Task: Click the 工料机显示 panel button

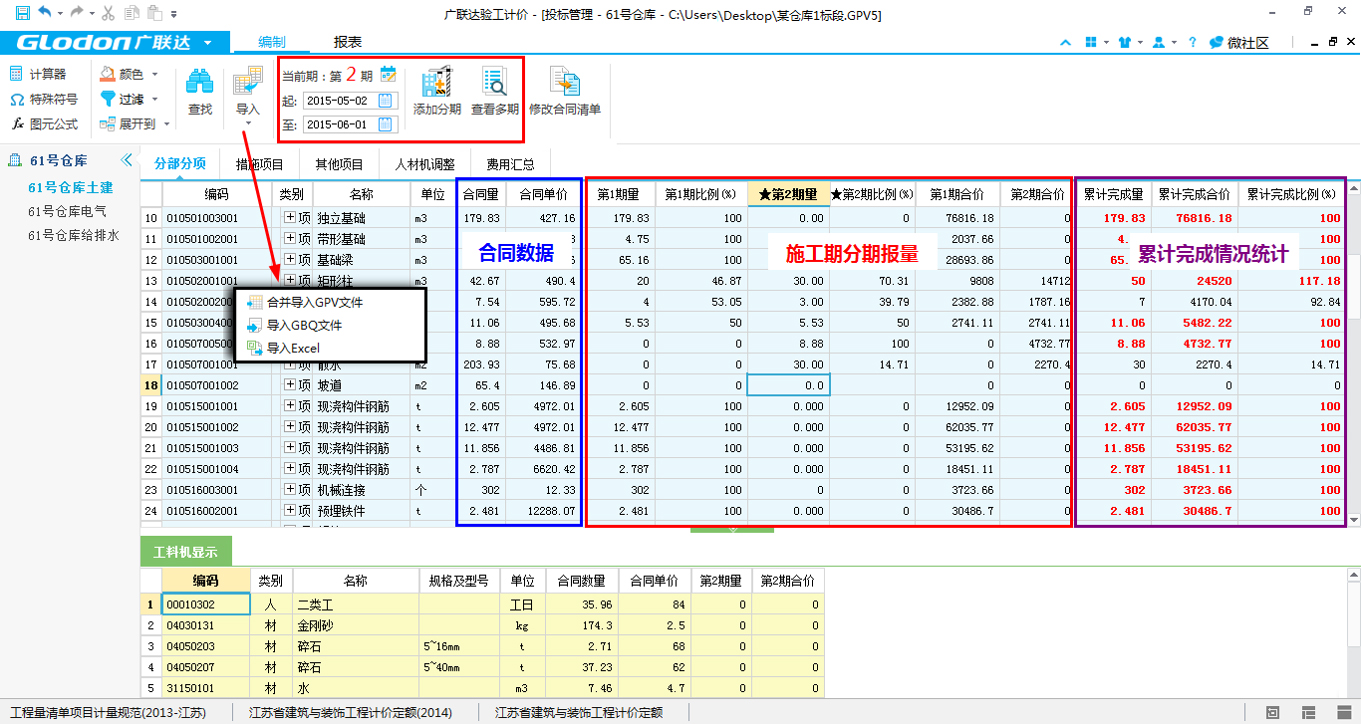Action: click(186, 551)
